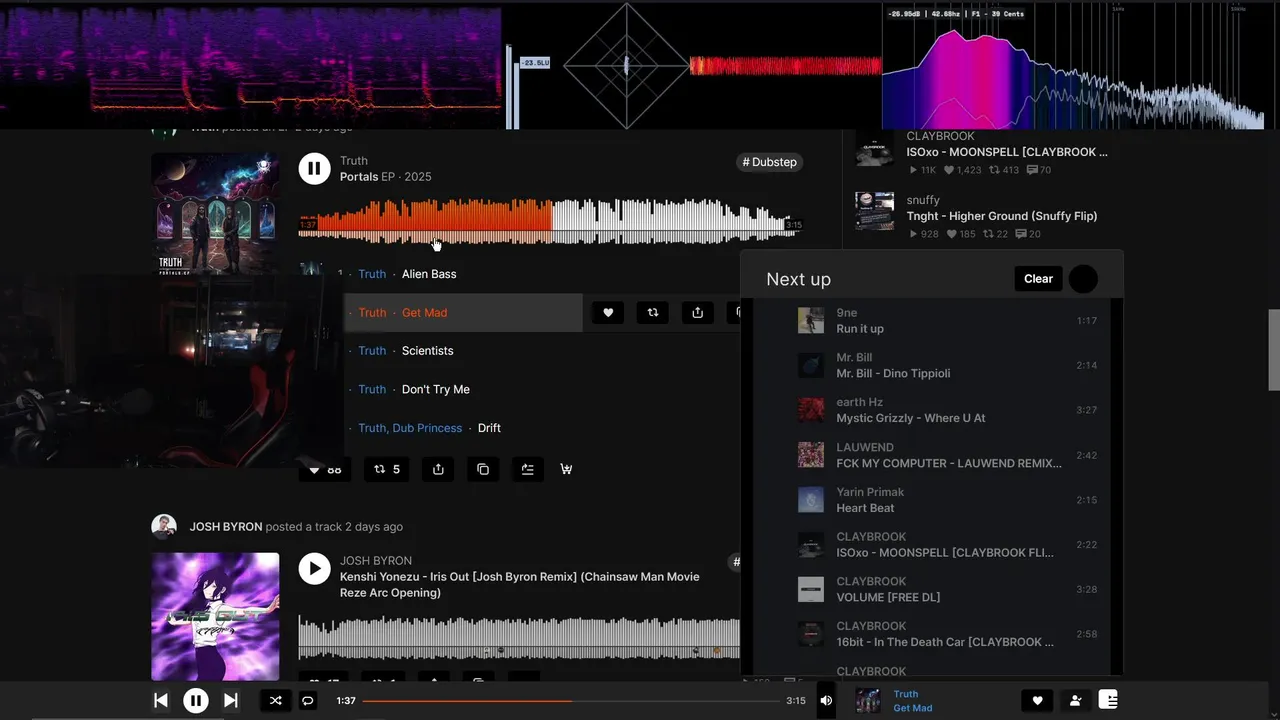Open VOLUME [FREE DL] queue thumbnail
Screen dimensions: 1280x720
(811, 589)
